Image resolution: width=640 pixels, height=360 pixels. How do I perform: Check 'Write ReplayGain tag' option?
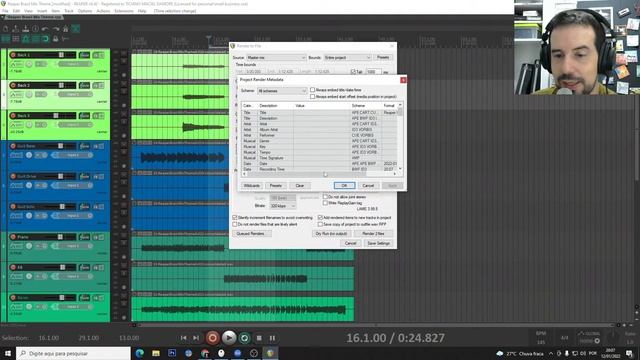(x=325, y=203)
